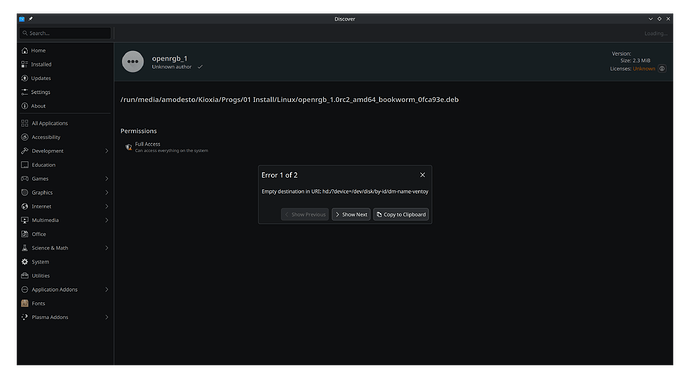Select the Education category icon
The height and width of the screenshot is (385, 690).
click(x=25, y=165)
